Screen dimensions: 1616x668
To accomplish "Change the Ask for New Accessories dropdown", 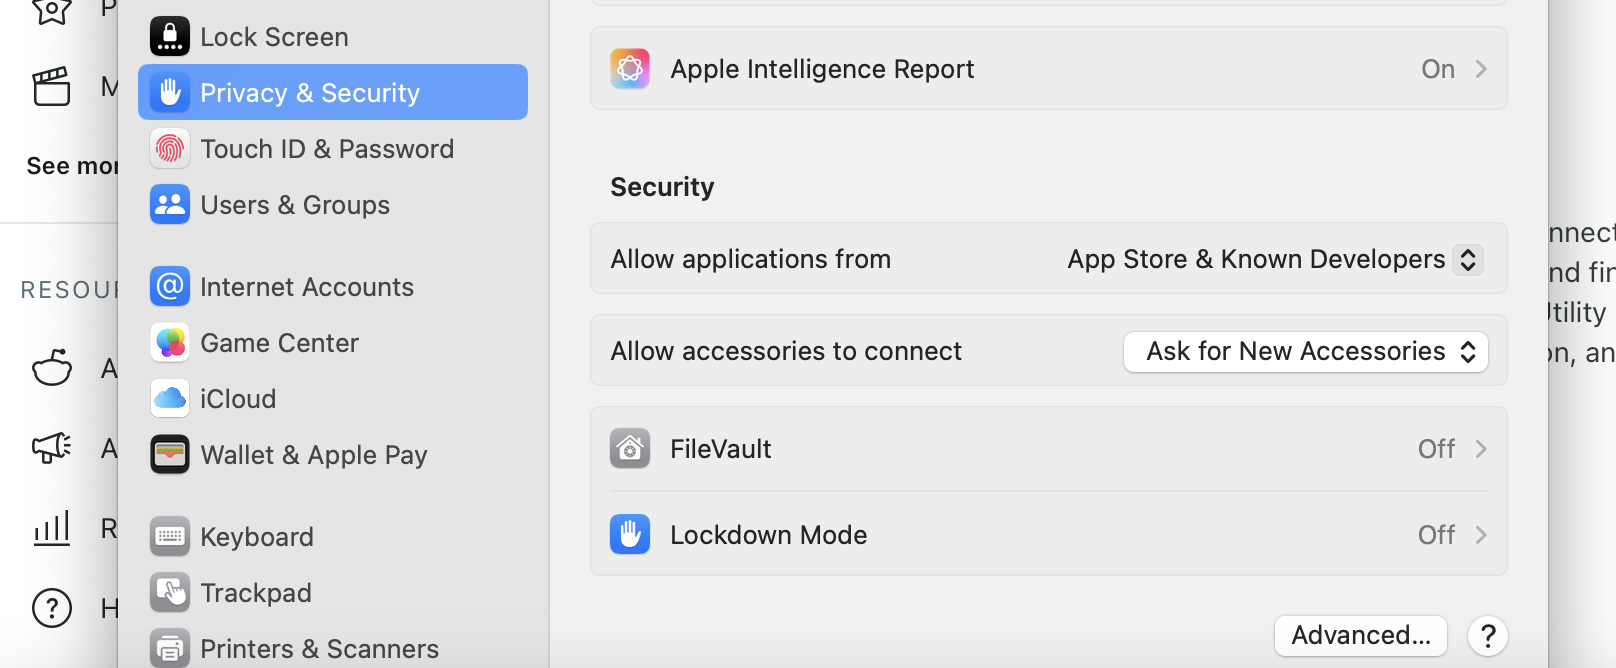I will [x=1306, y=352].
